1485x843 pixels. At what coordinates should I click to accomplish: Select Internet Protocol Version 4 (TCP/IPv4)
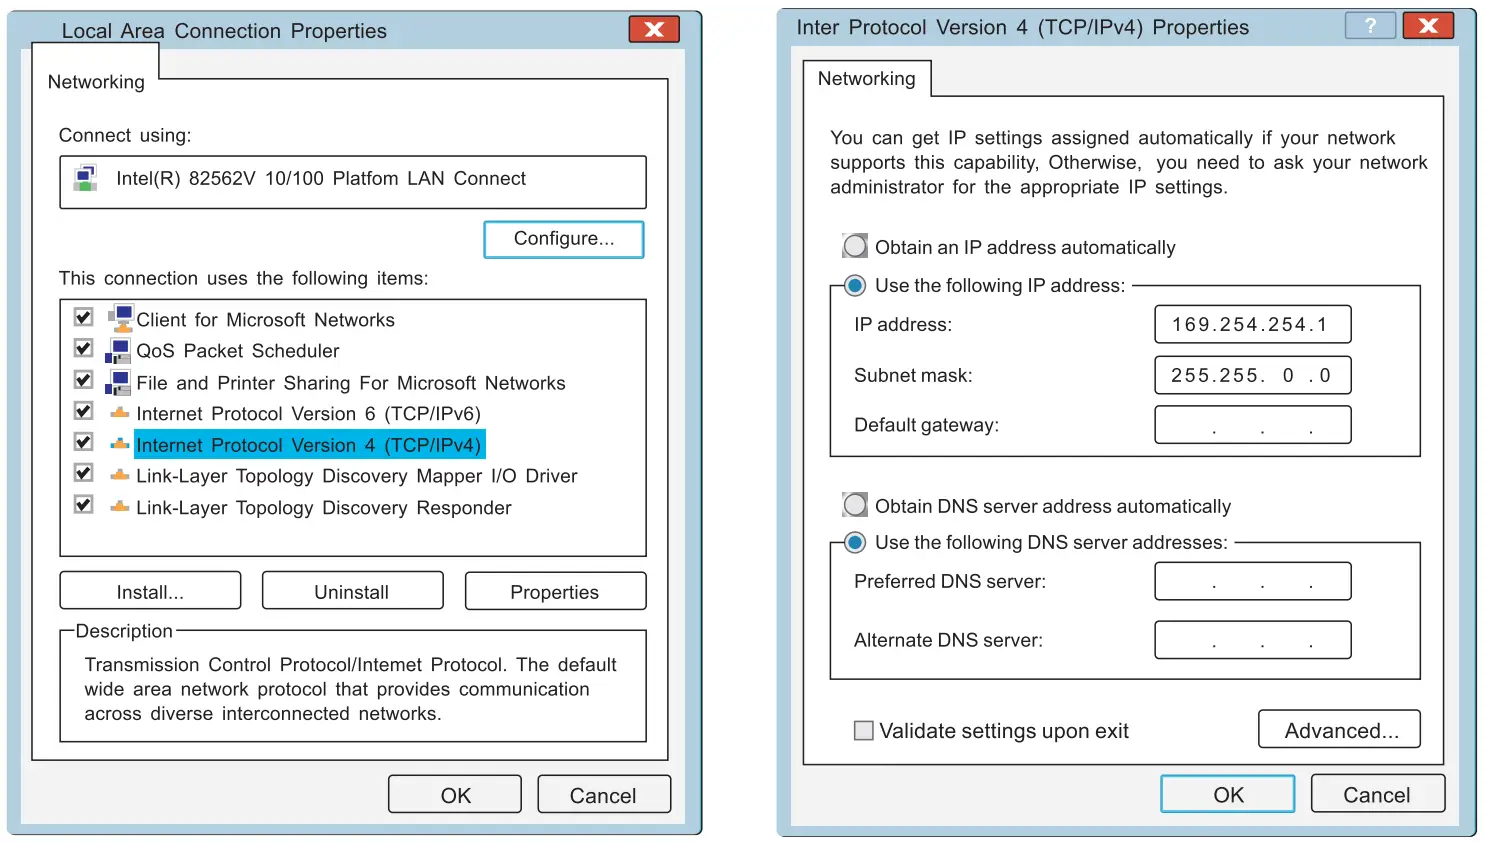[x=309, y=445]
